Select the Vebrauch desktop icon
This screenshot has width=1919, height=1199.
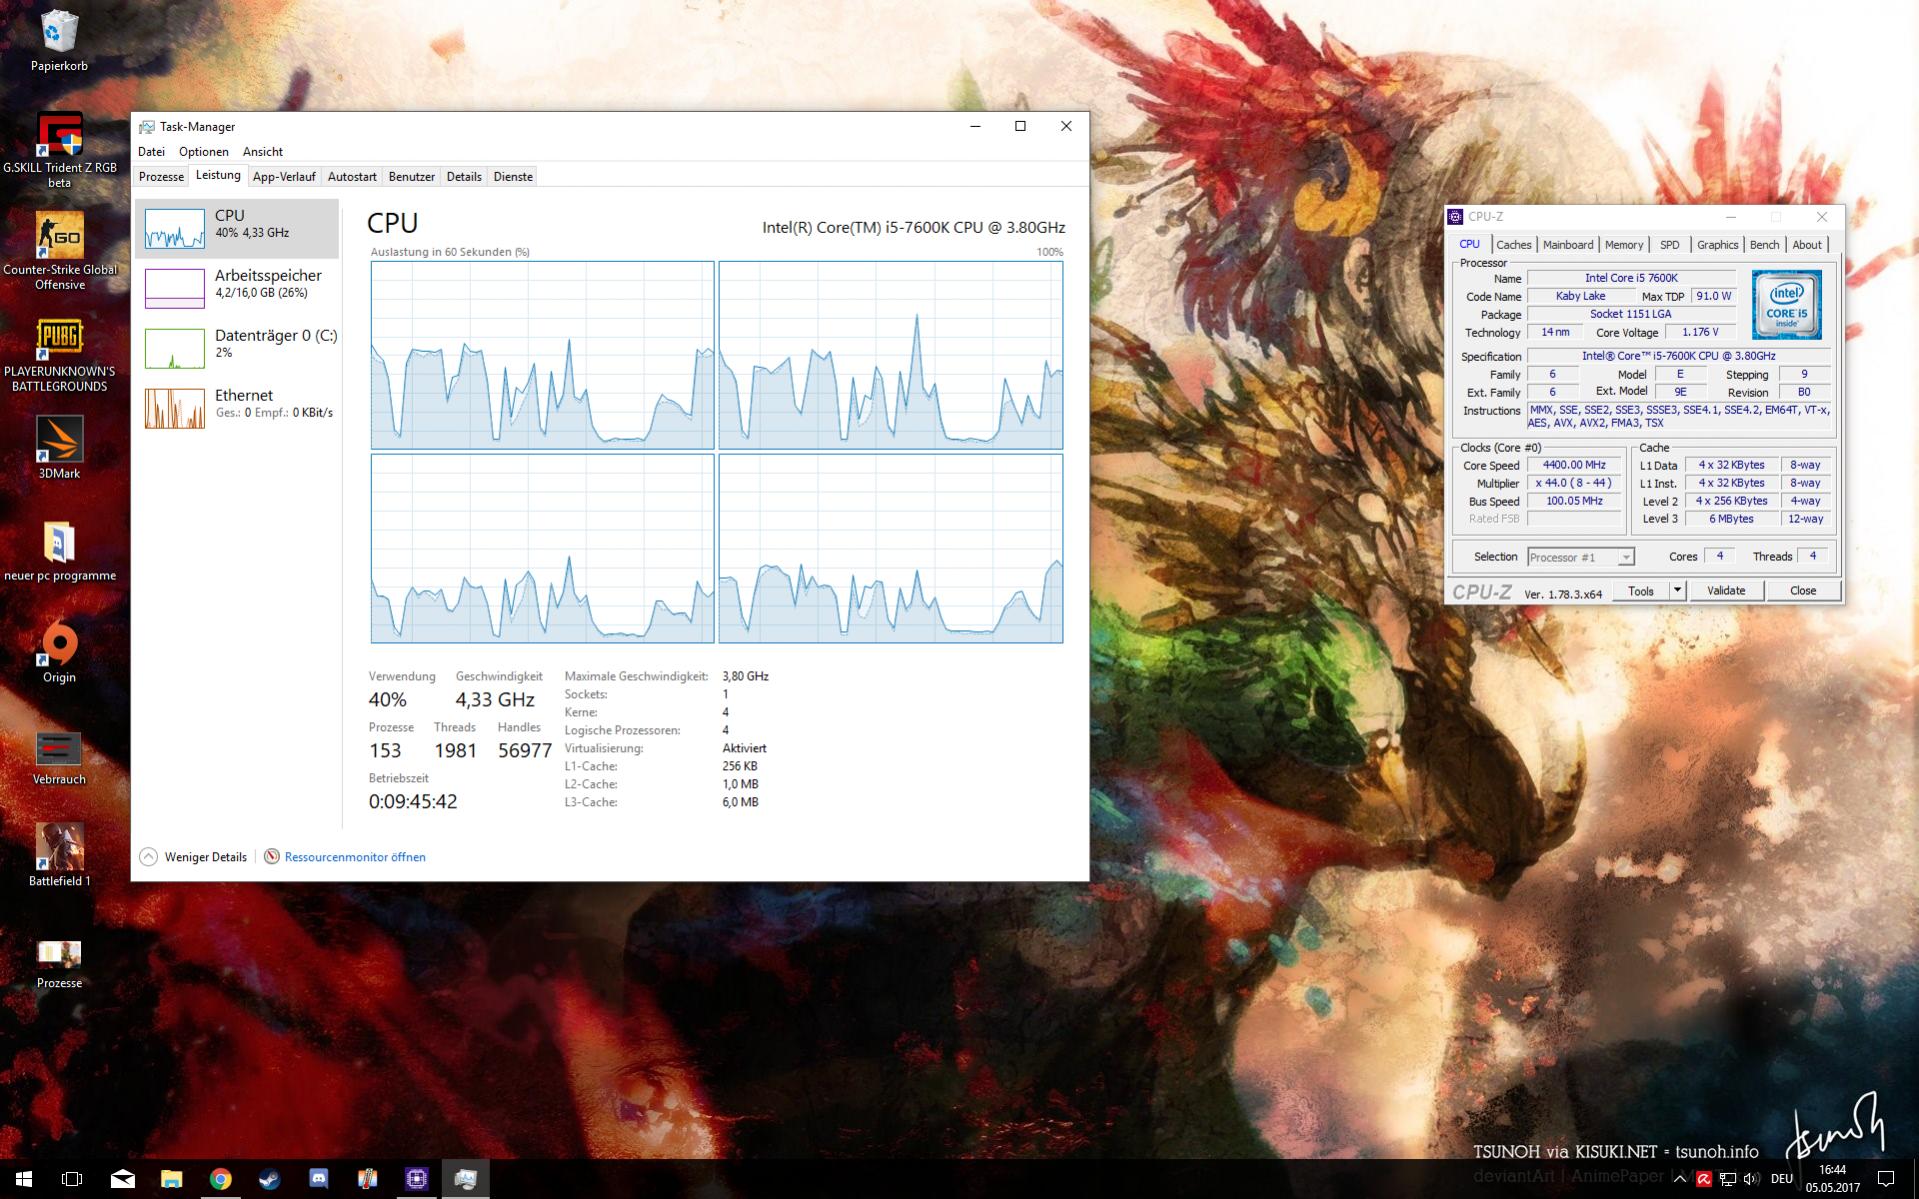coord(59,757)
